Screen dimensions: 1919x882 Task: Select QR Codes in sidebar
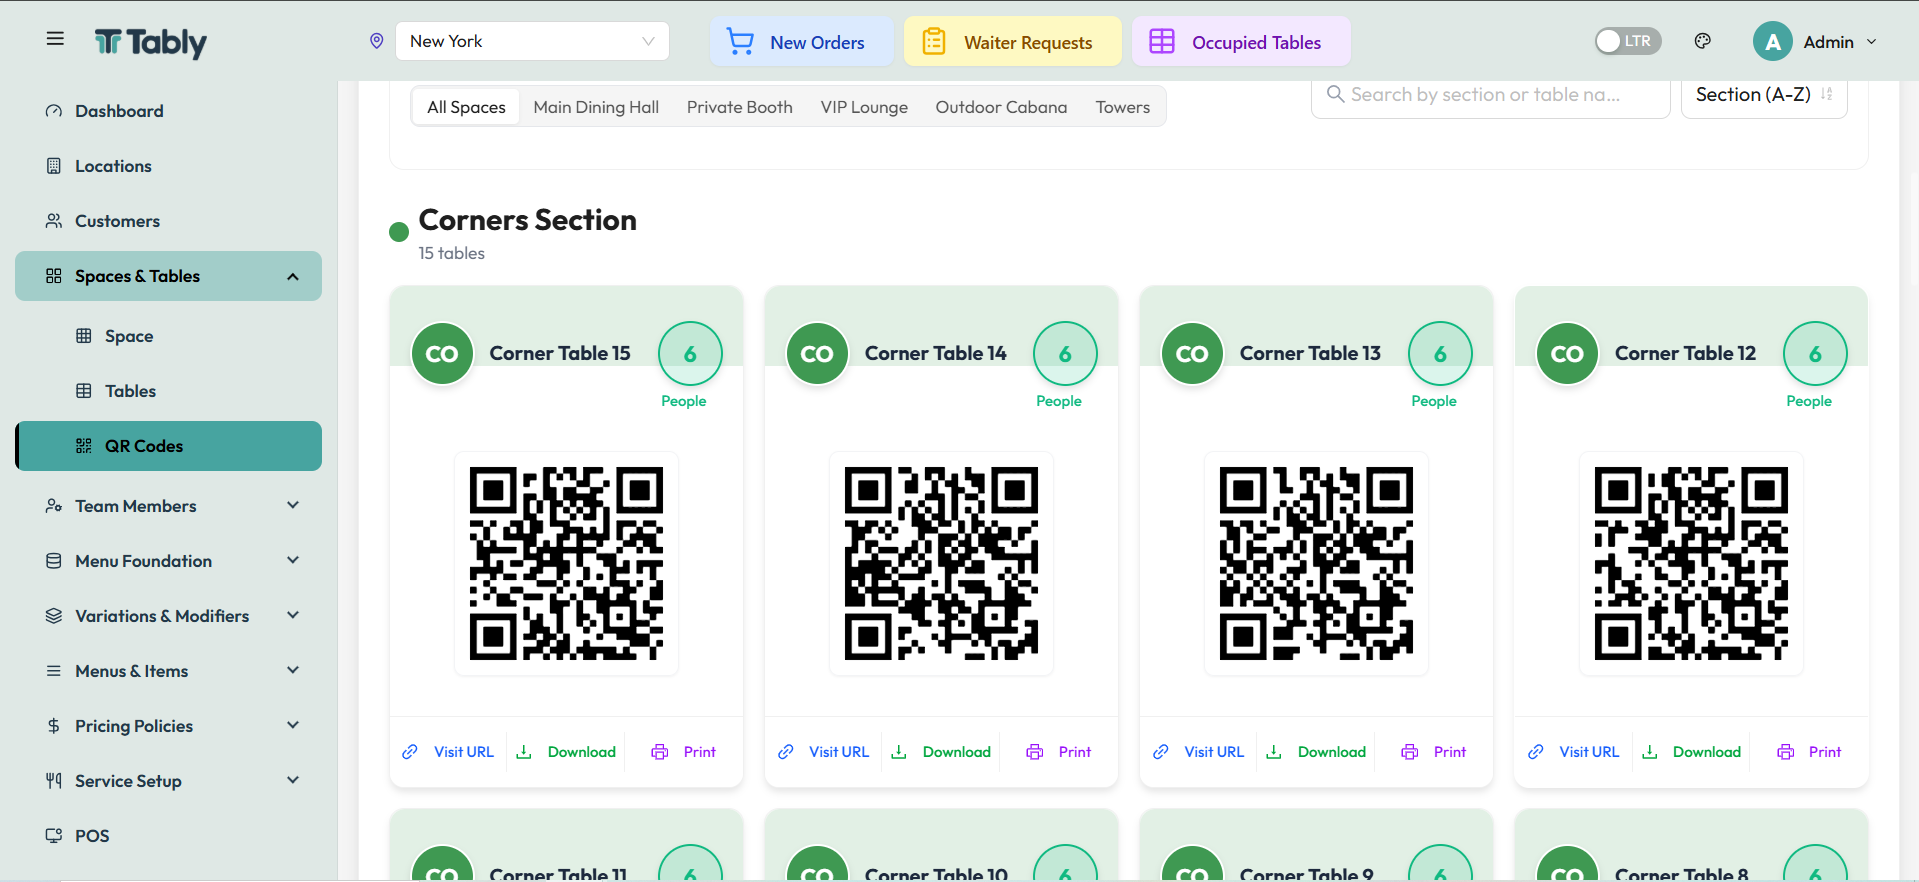(168, 446)
